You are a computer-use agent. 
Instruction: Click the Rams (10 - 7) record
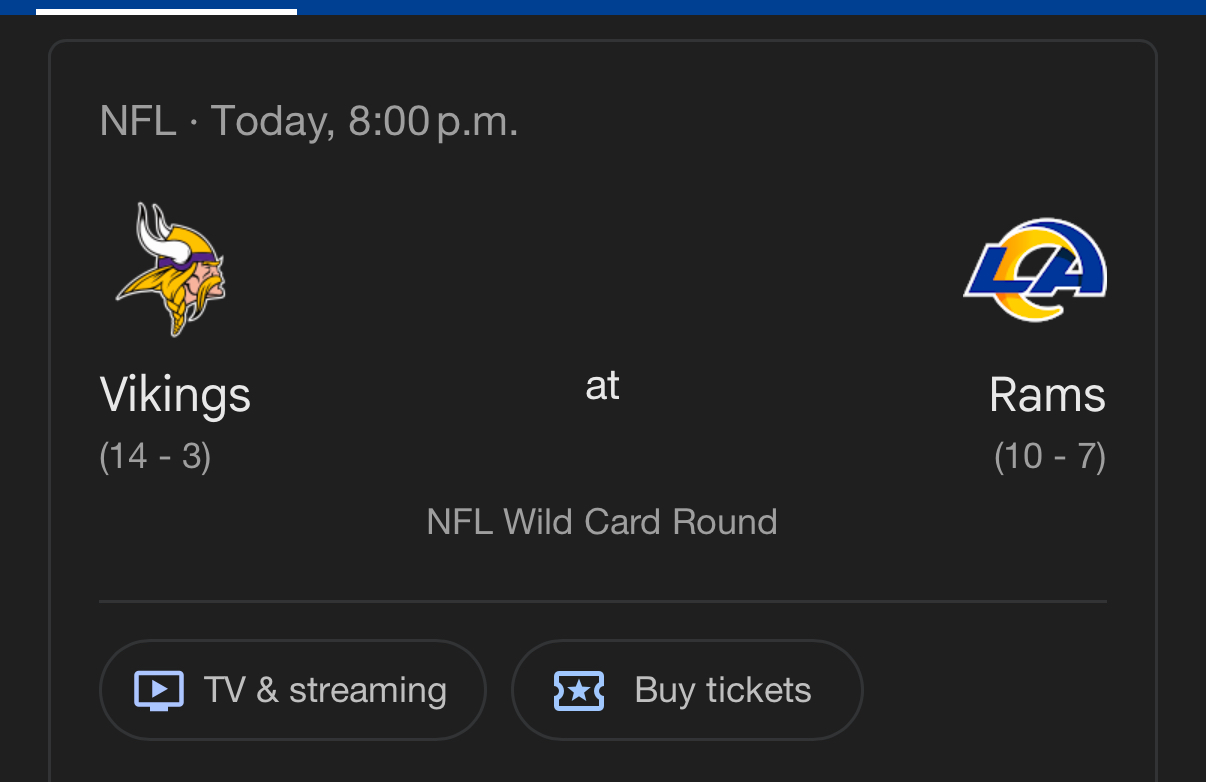pos(1050,456)
